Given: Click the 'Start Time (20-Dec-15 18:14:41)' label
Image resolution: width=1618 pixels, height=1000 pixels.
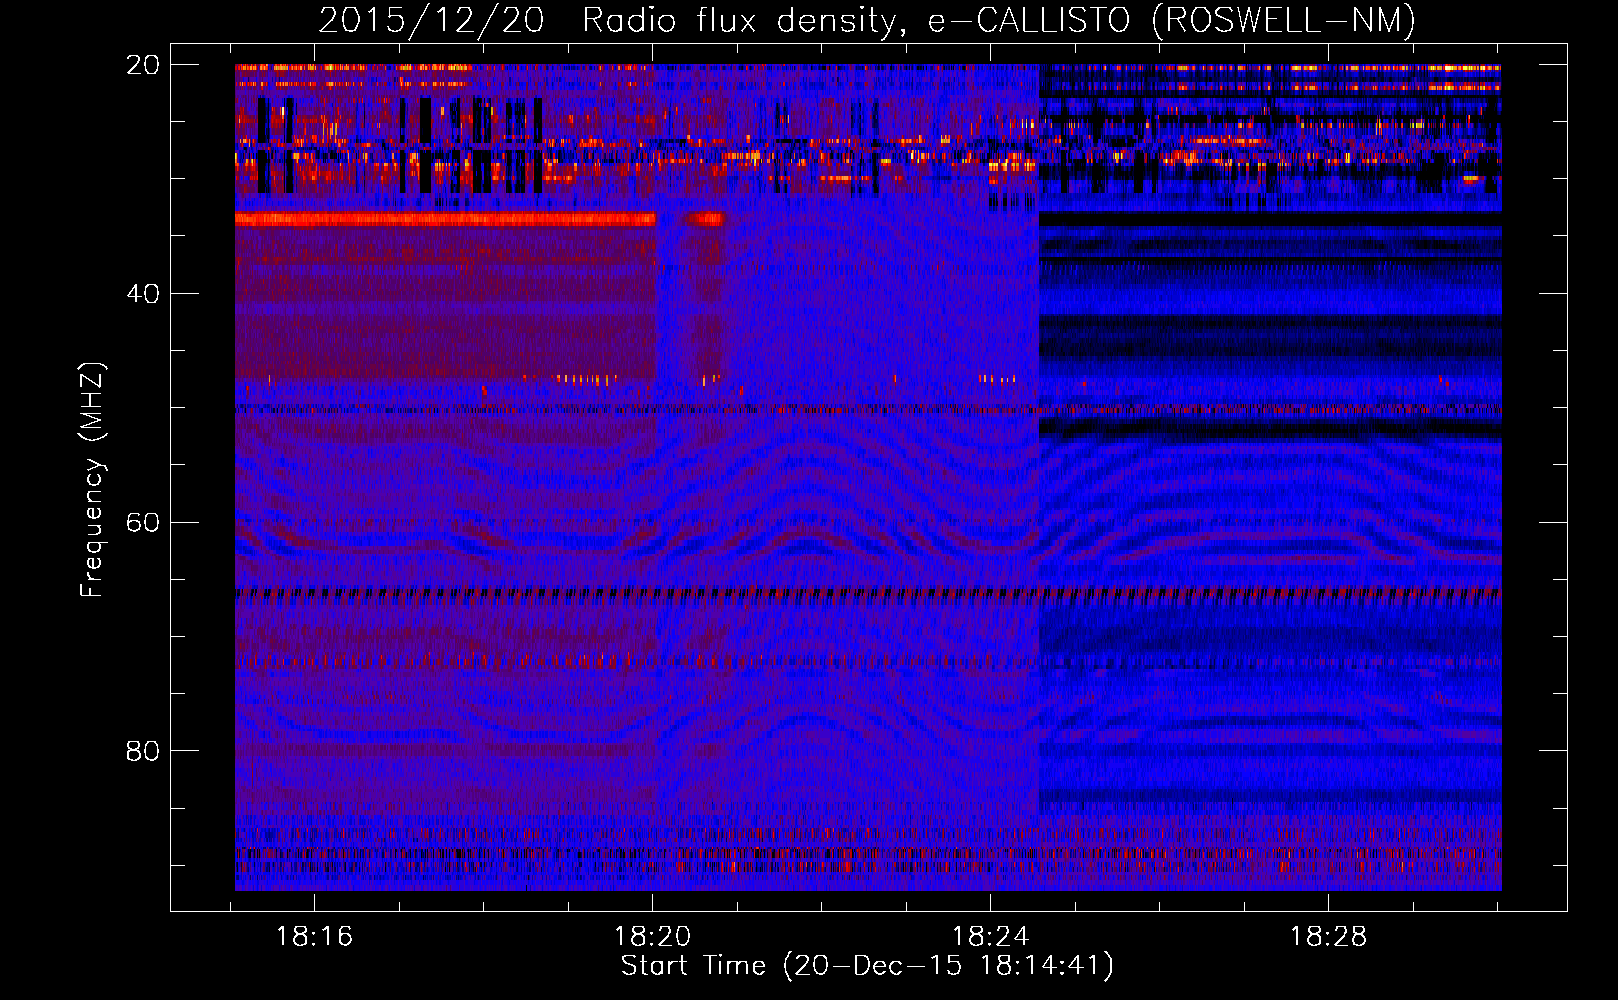Looking at the screenshot, I should 867,966.
